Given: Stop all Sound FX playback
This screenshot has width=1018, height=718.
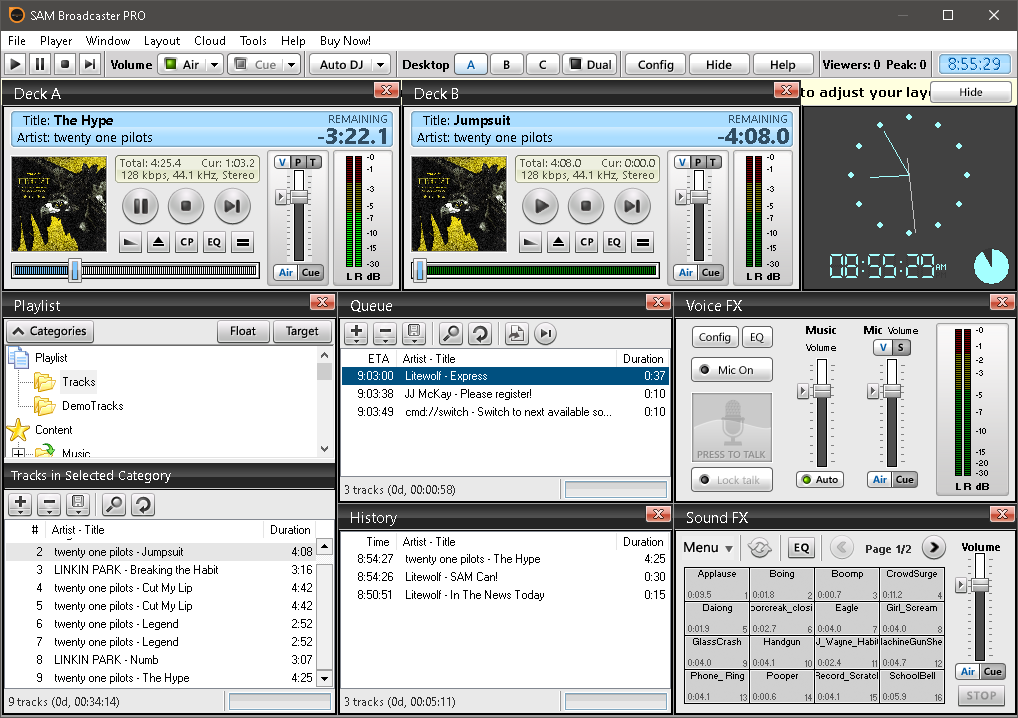Looking at the screenshot, I should click(981, 695).
